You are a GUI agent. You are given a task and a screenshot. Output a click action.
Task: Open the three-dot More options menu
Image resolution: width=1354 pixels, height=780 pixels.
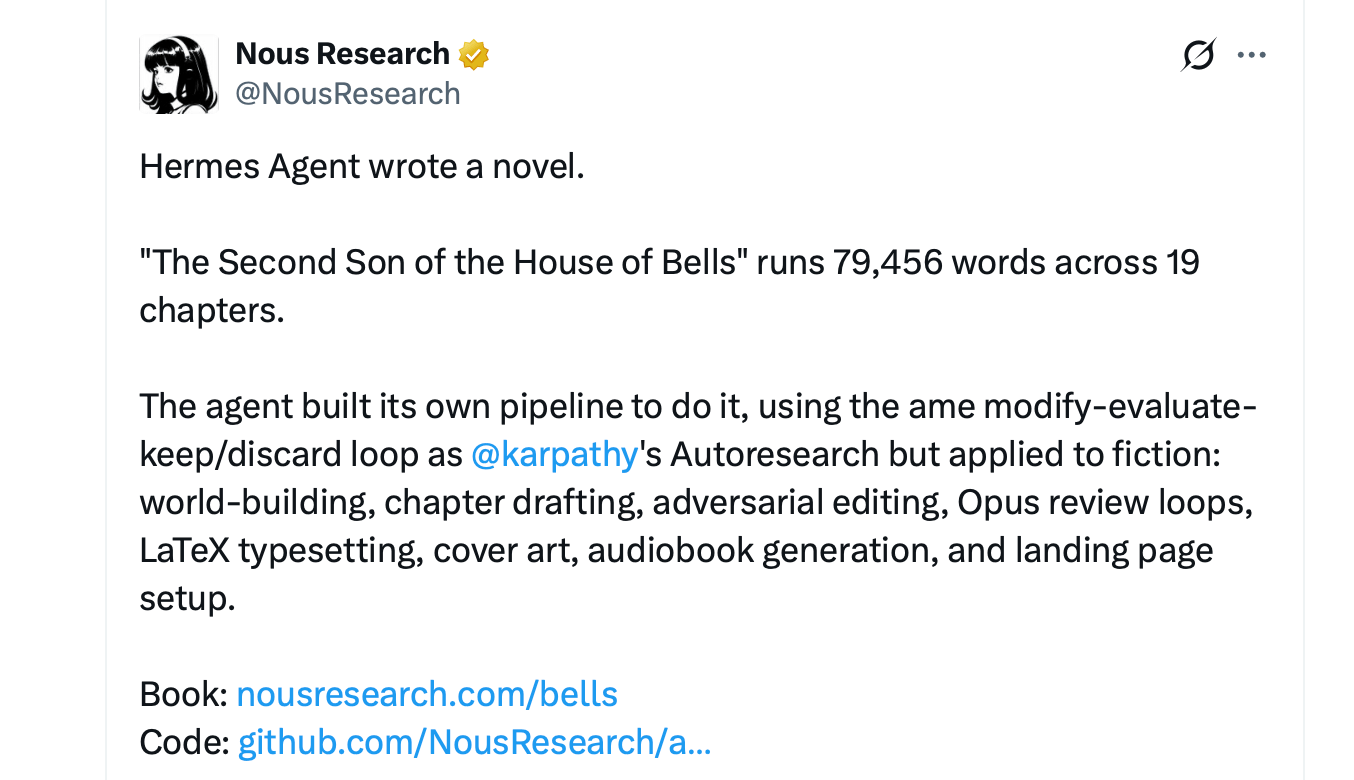pos(1251,55)
